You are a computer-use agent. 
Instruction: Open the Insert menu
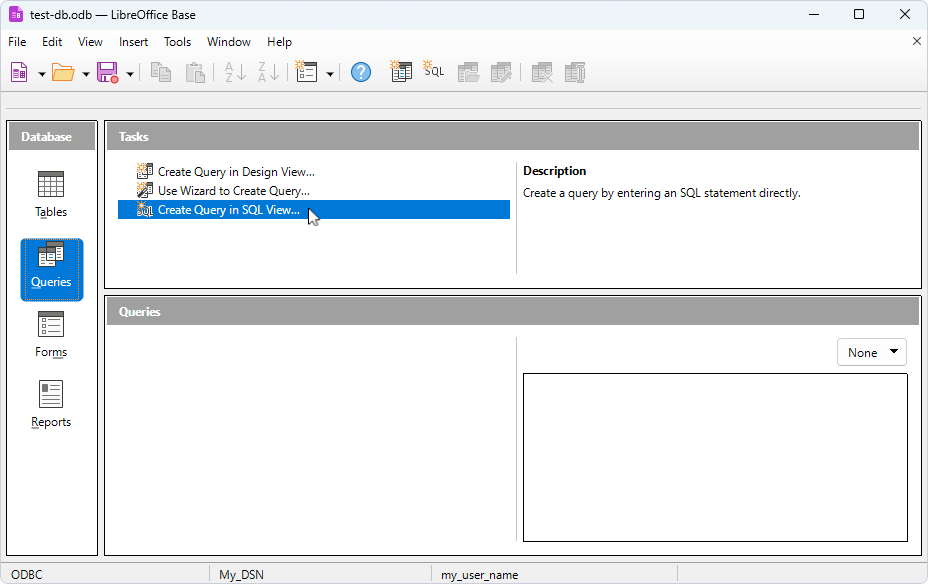click(133, 42)
